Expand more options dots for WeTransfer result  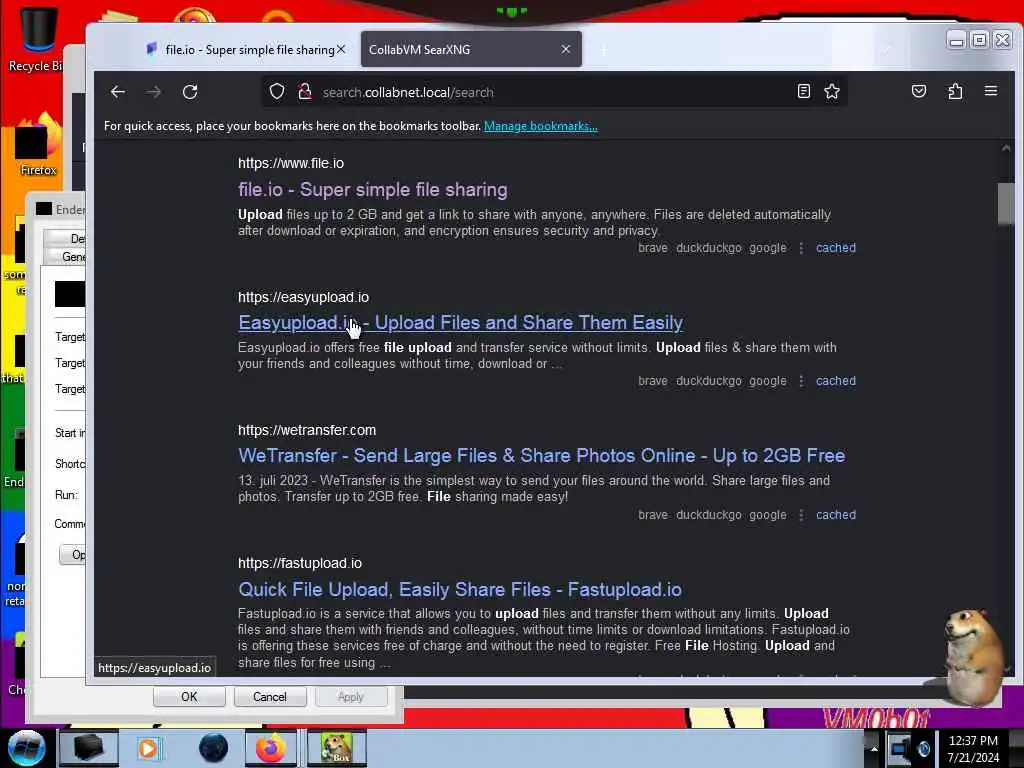[x=801, y=515]
